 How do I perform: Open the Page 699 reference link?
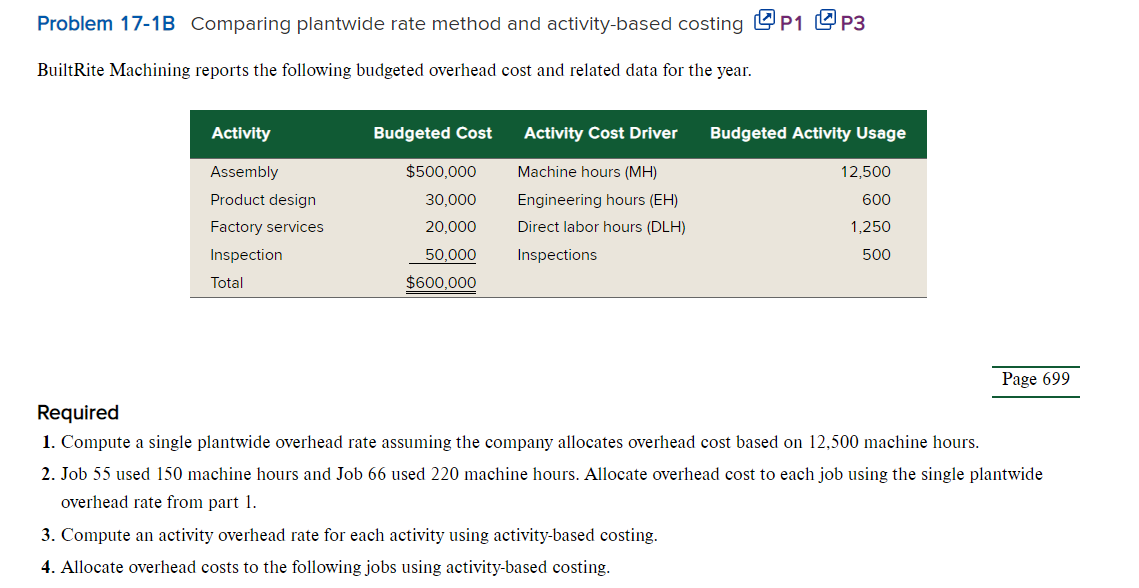point(1035,380)
